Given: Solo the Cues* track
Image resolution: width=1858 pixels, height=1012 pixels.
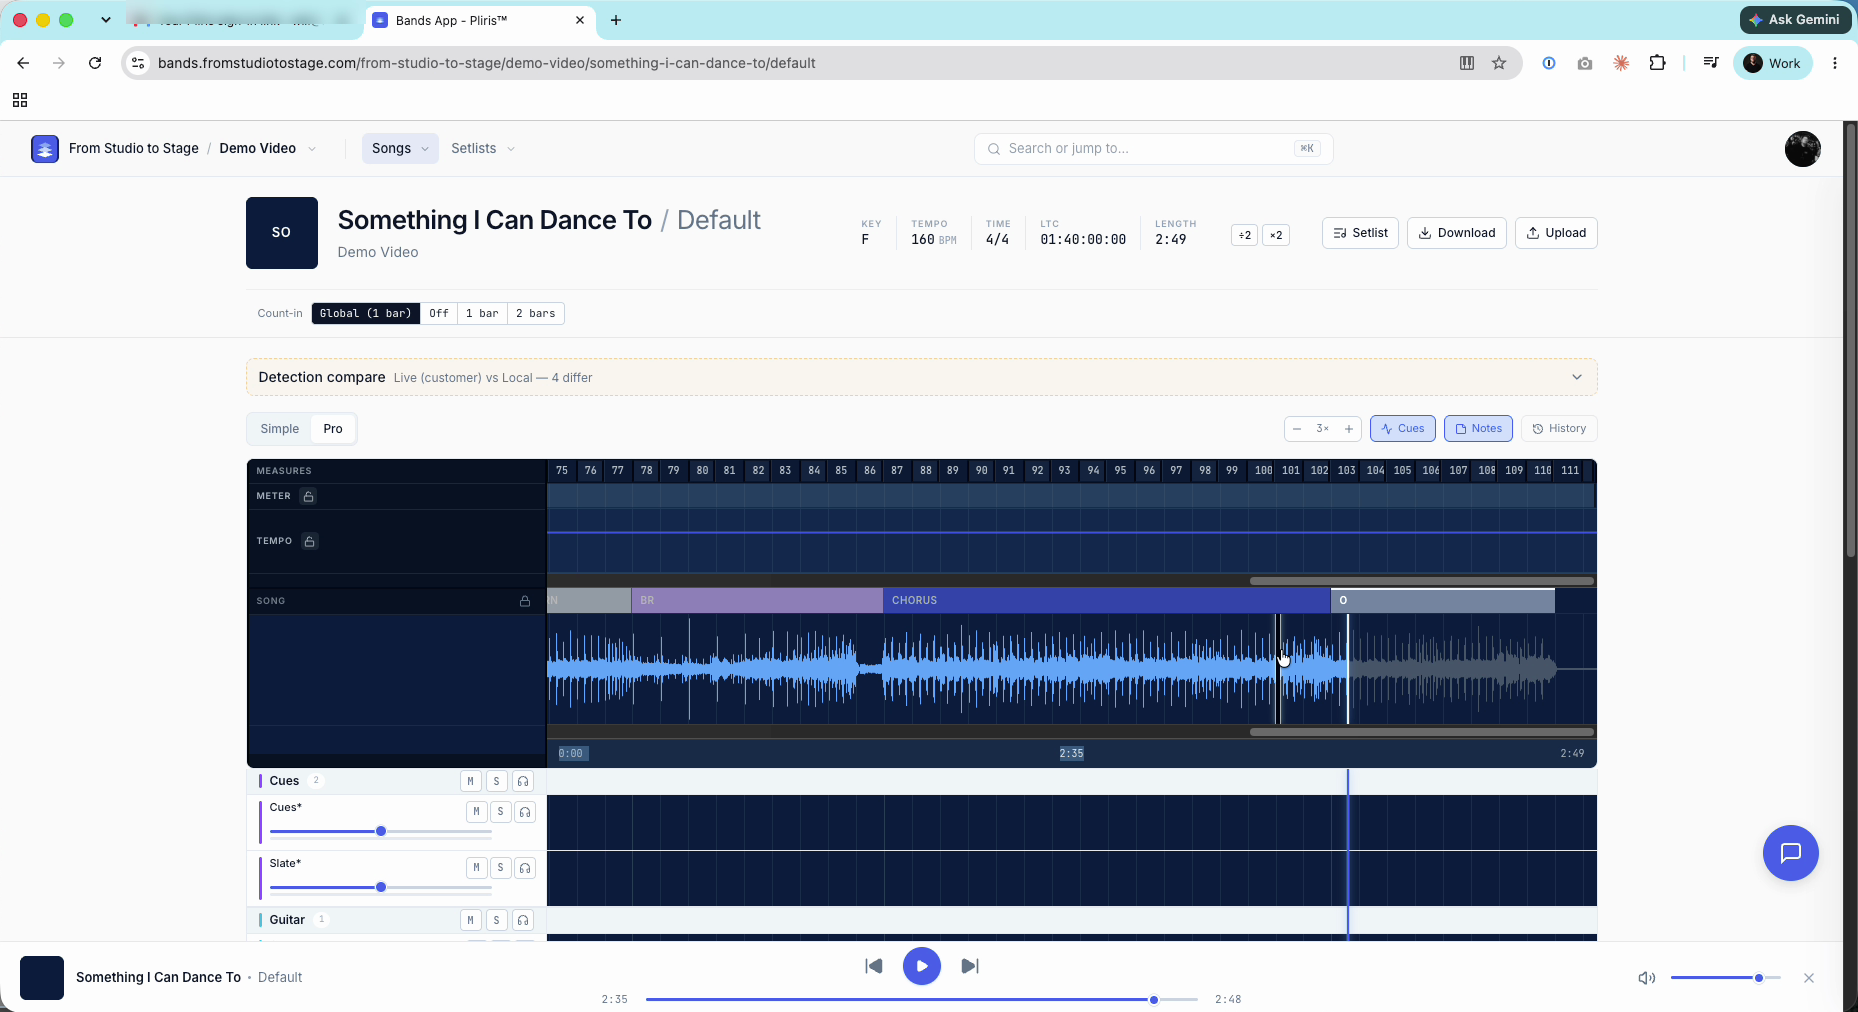Looking at the screenshot, I should pyautogui.click(x=501, y=812).
